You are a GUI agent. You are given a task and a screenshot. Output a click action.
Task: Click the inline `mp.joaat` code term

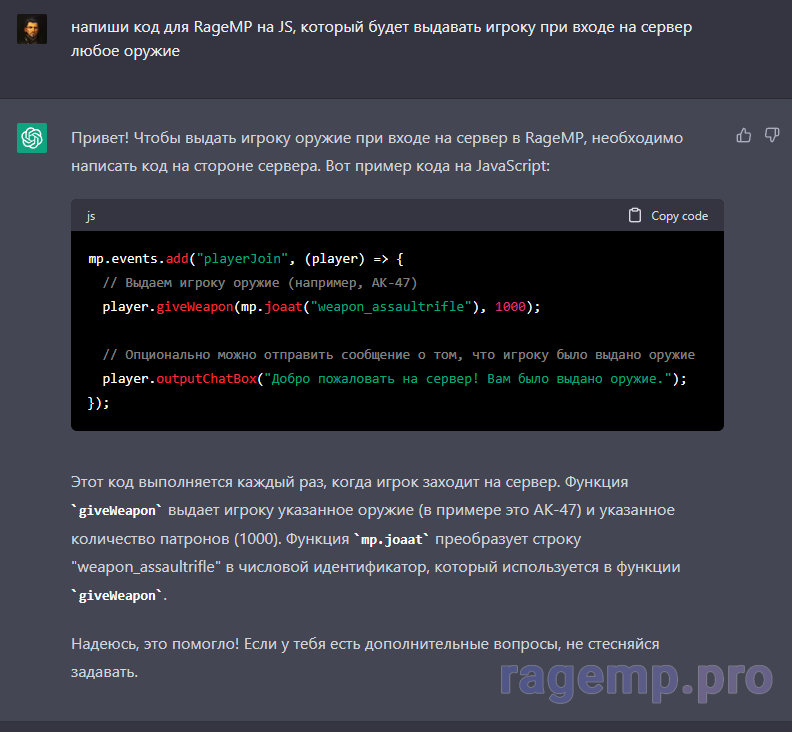392,539
